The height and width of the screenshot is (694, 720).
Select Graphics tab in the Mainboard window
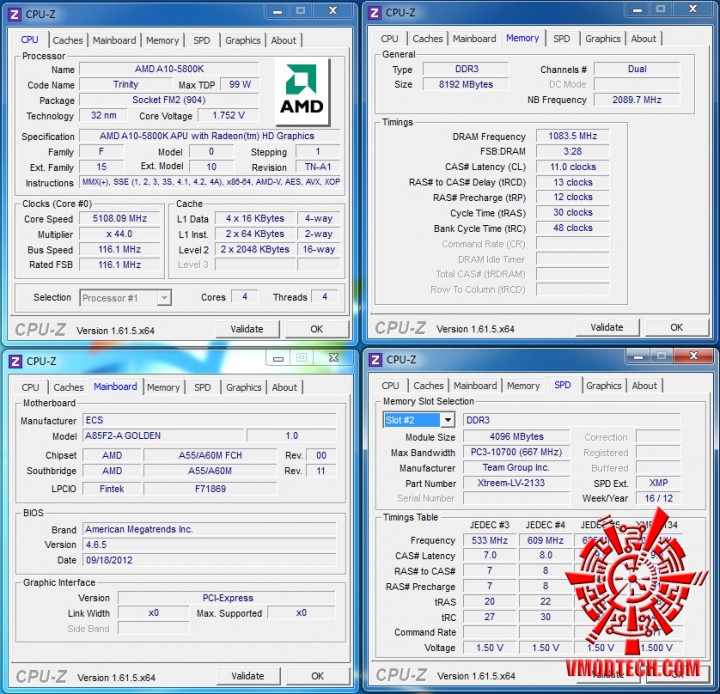pos(244,387)
